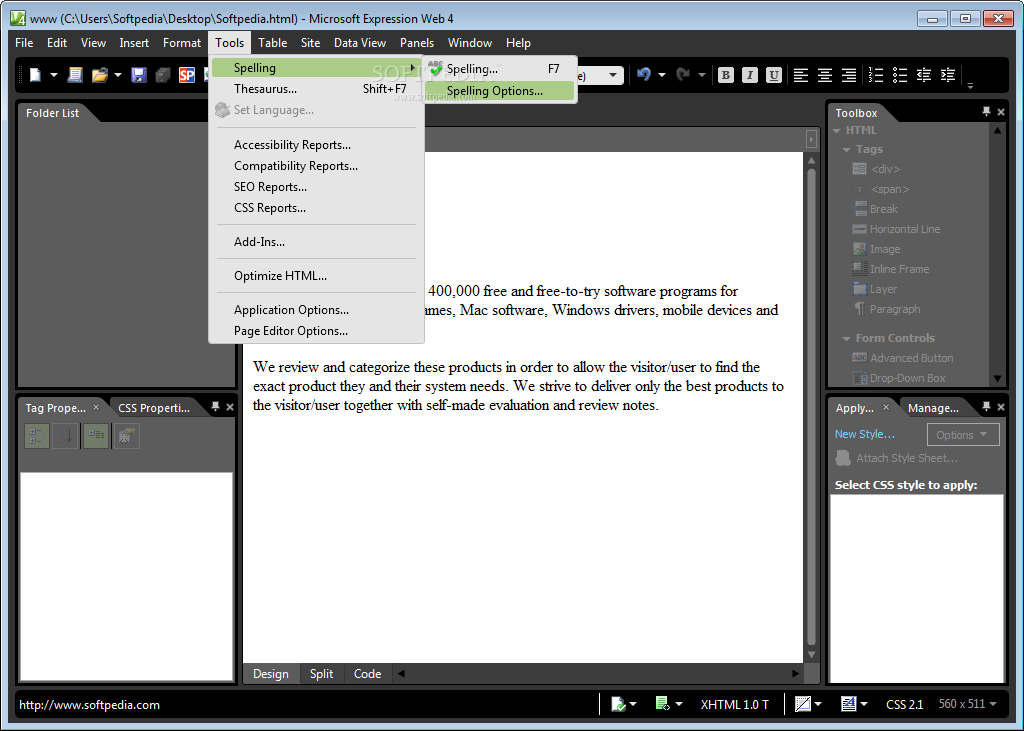Switch to the Split view tab
1024x731 pixels.
[321, 674]
